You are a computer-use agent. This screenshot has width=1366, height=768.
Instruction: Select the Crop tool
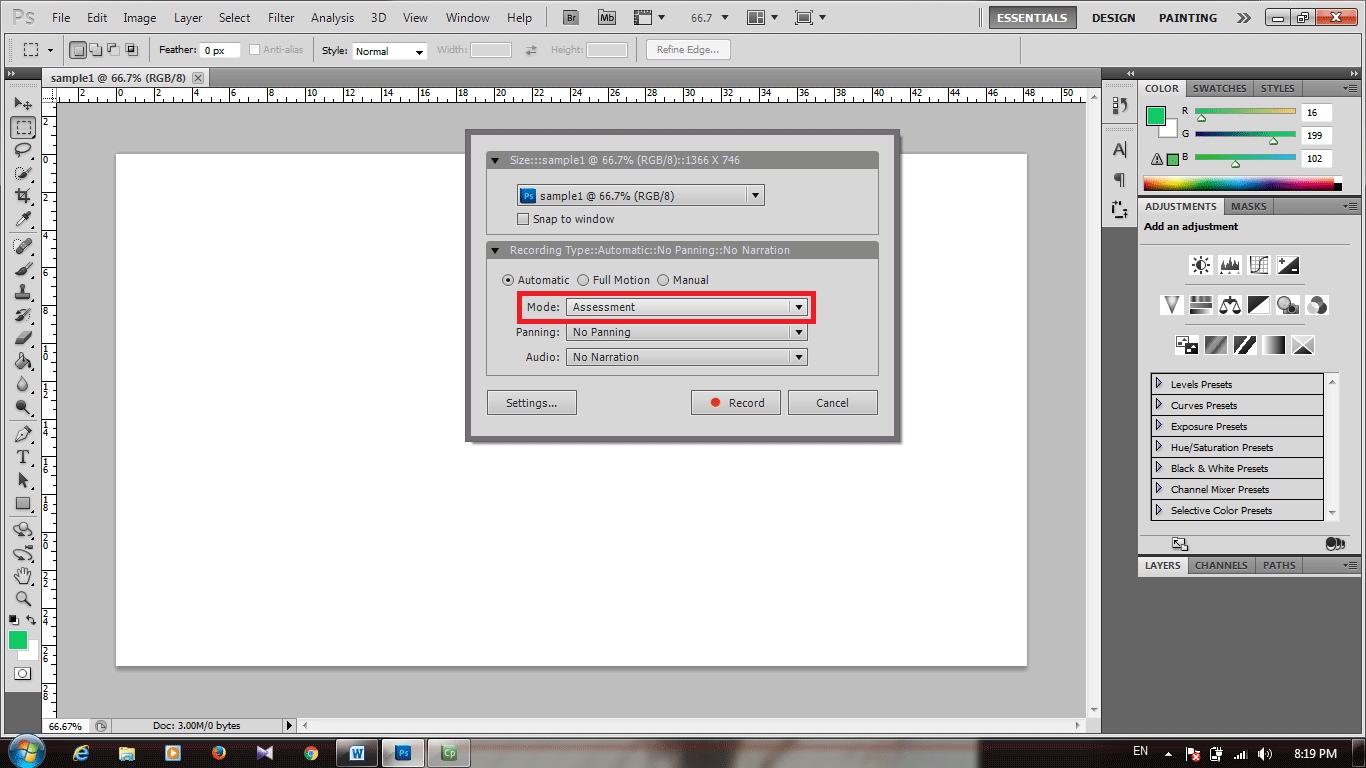(x=23, y=196)
